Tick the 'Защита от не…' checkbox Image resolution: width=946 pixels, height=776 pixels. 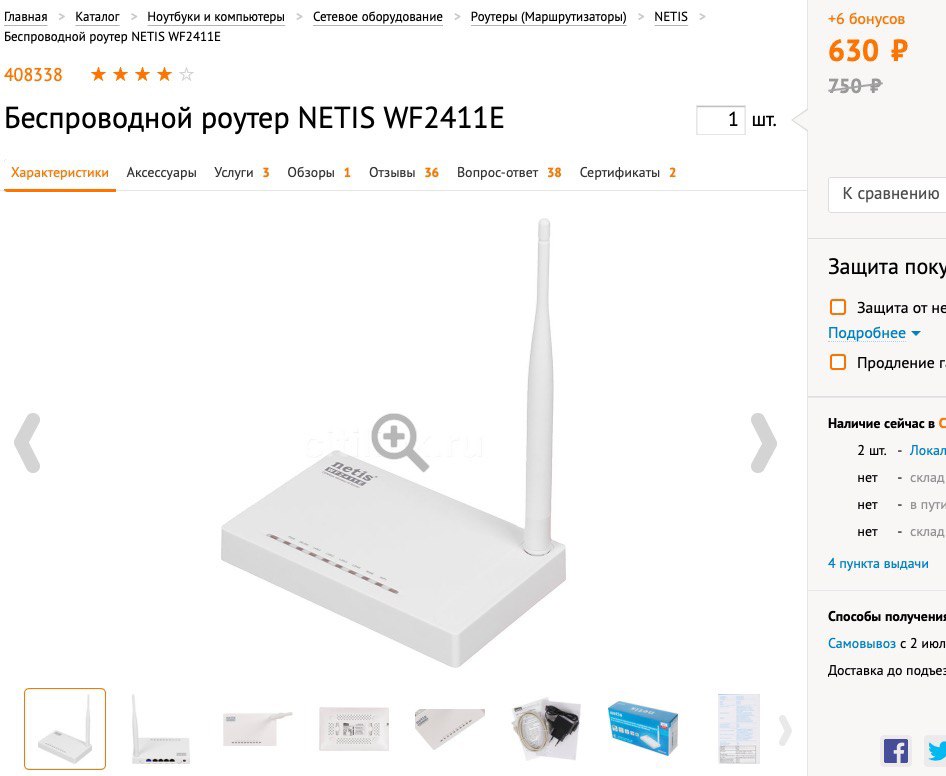837,307
